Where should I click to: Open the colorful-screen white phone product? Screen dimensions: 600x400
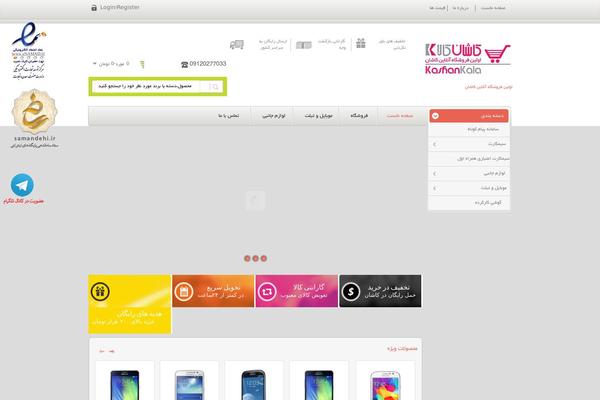click(x=385, y=385)
